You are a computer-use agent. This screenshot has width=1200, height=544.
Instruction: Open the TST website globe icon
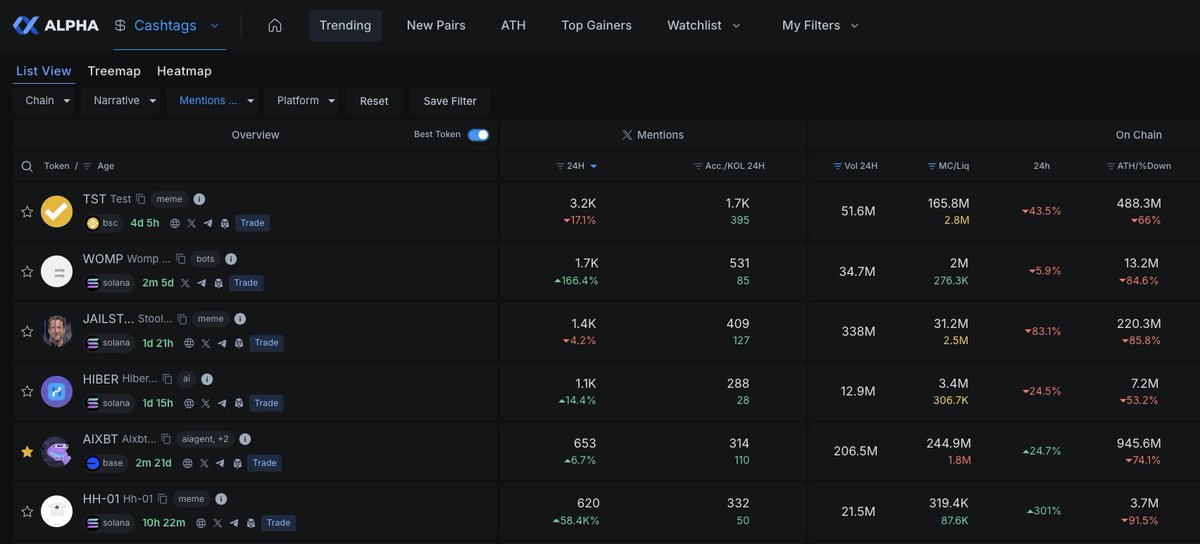tap(175, 223)
